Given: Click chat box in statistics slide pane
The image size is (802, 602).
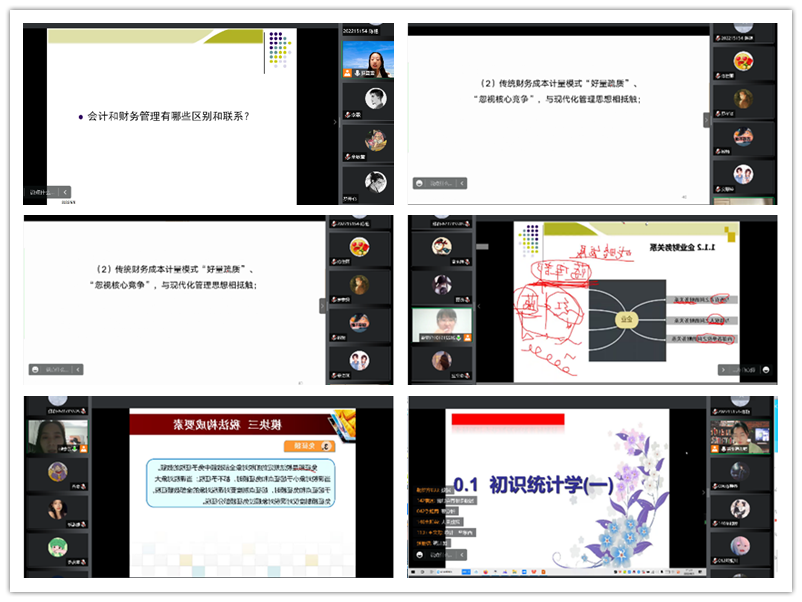Looking at the screenshot, I should click(441, 555).
